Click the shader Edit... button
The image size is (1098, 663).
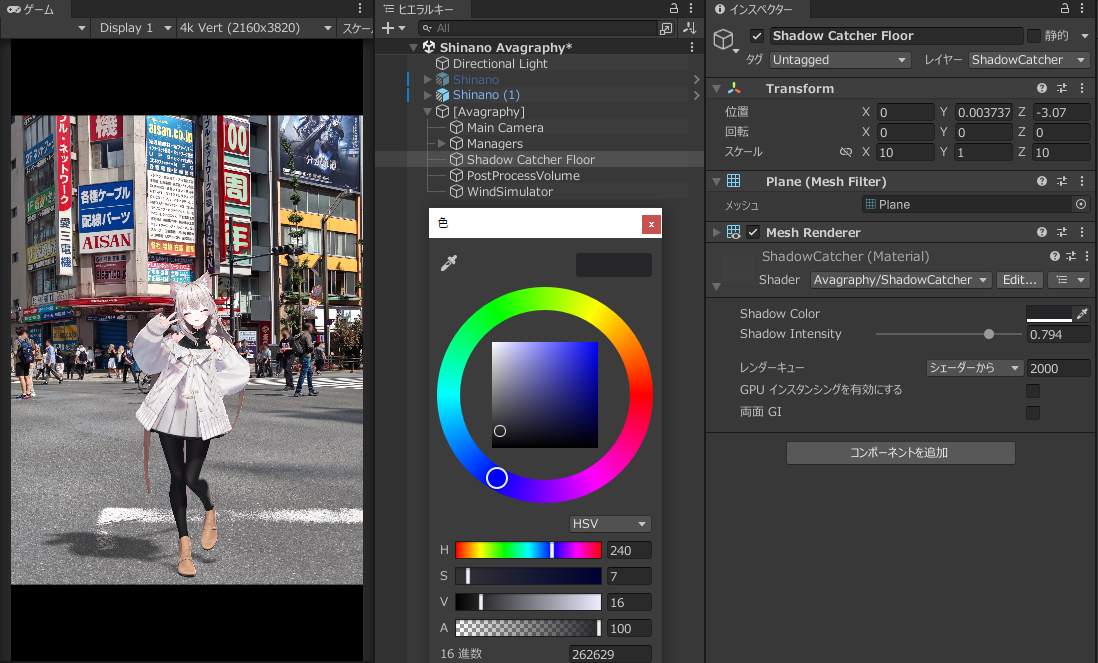click(1019, 280)
